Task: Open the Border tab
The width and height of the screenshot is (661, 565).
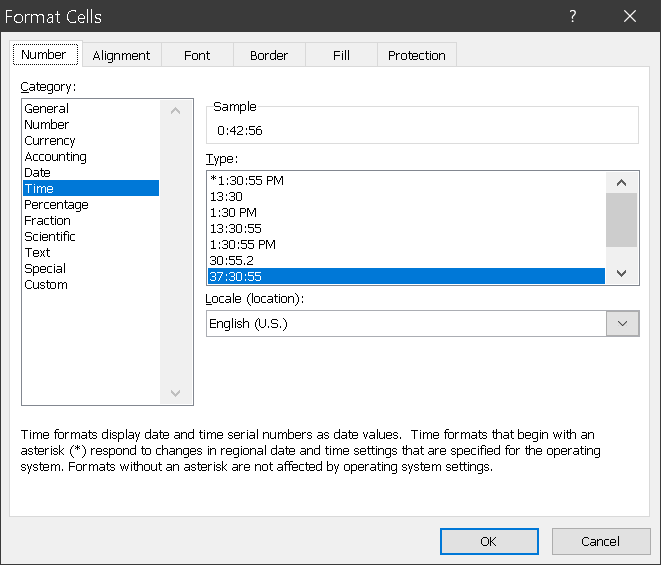Action: click(269, 55)
